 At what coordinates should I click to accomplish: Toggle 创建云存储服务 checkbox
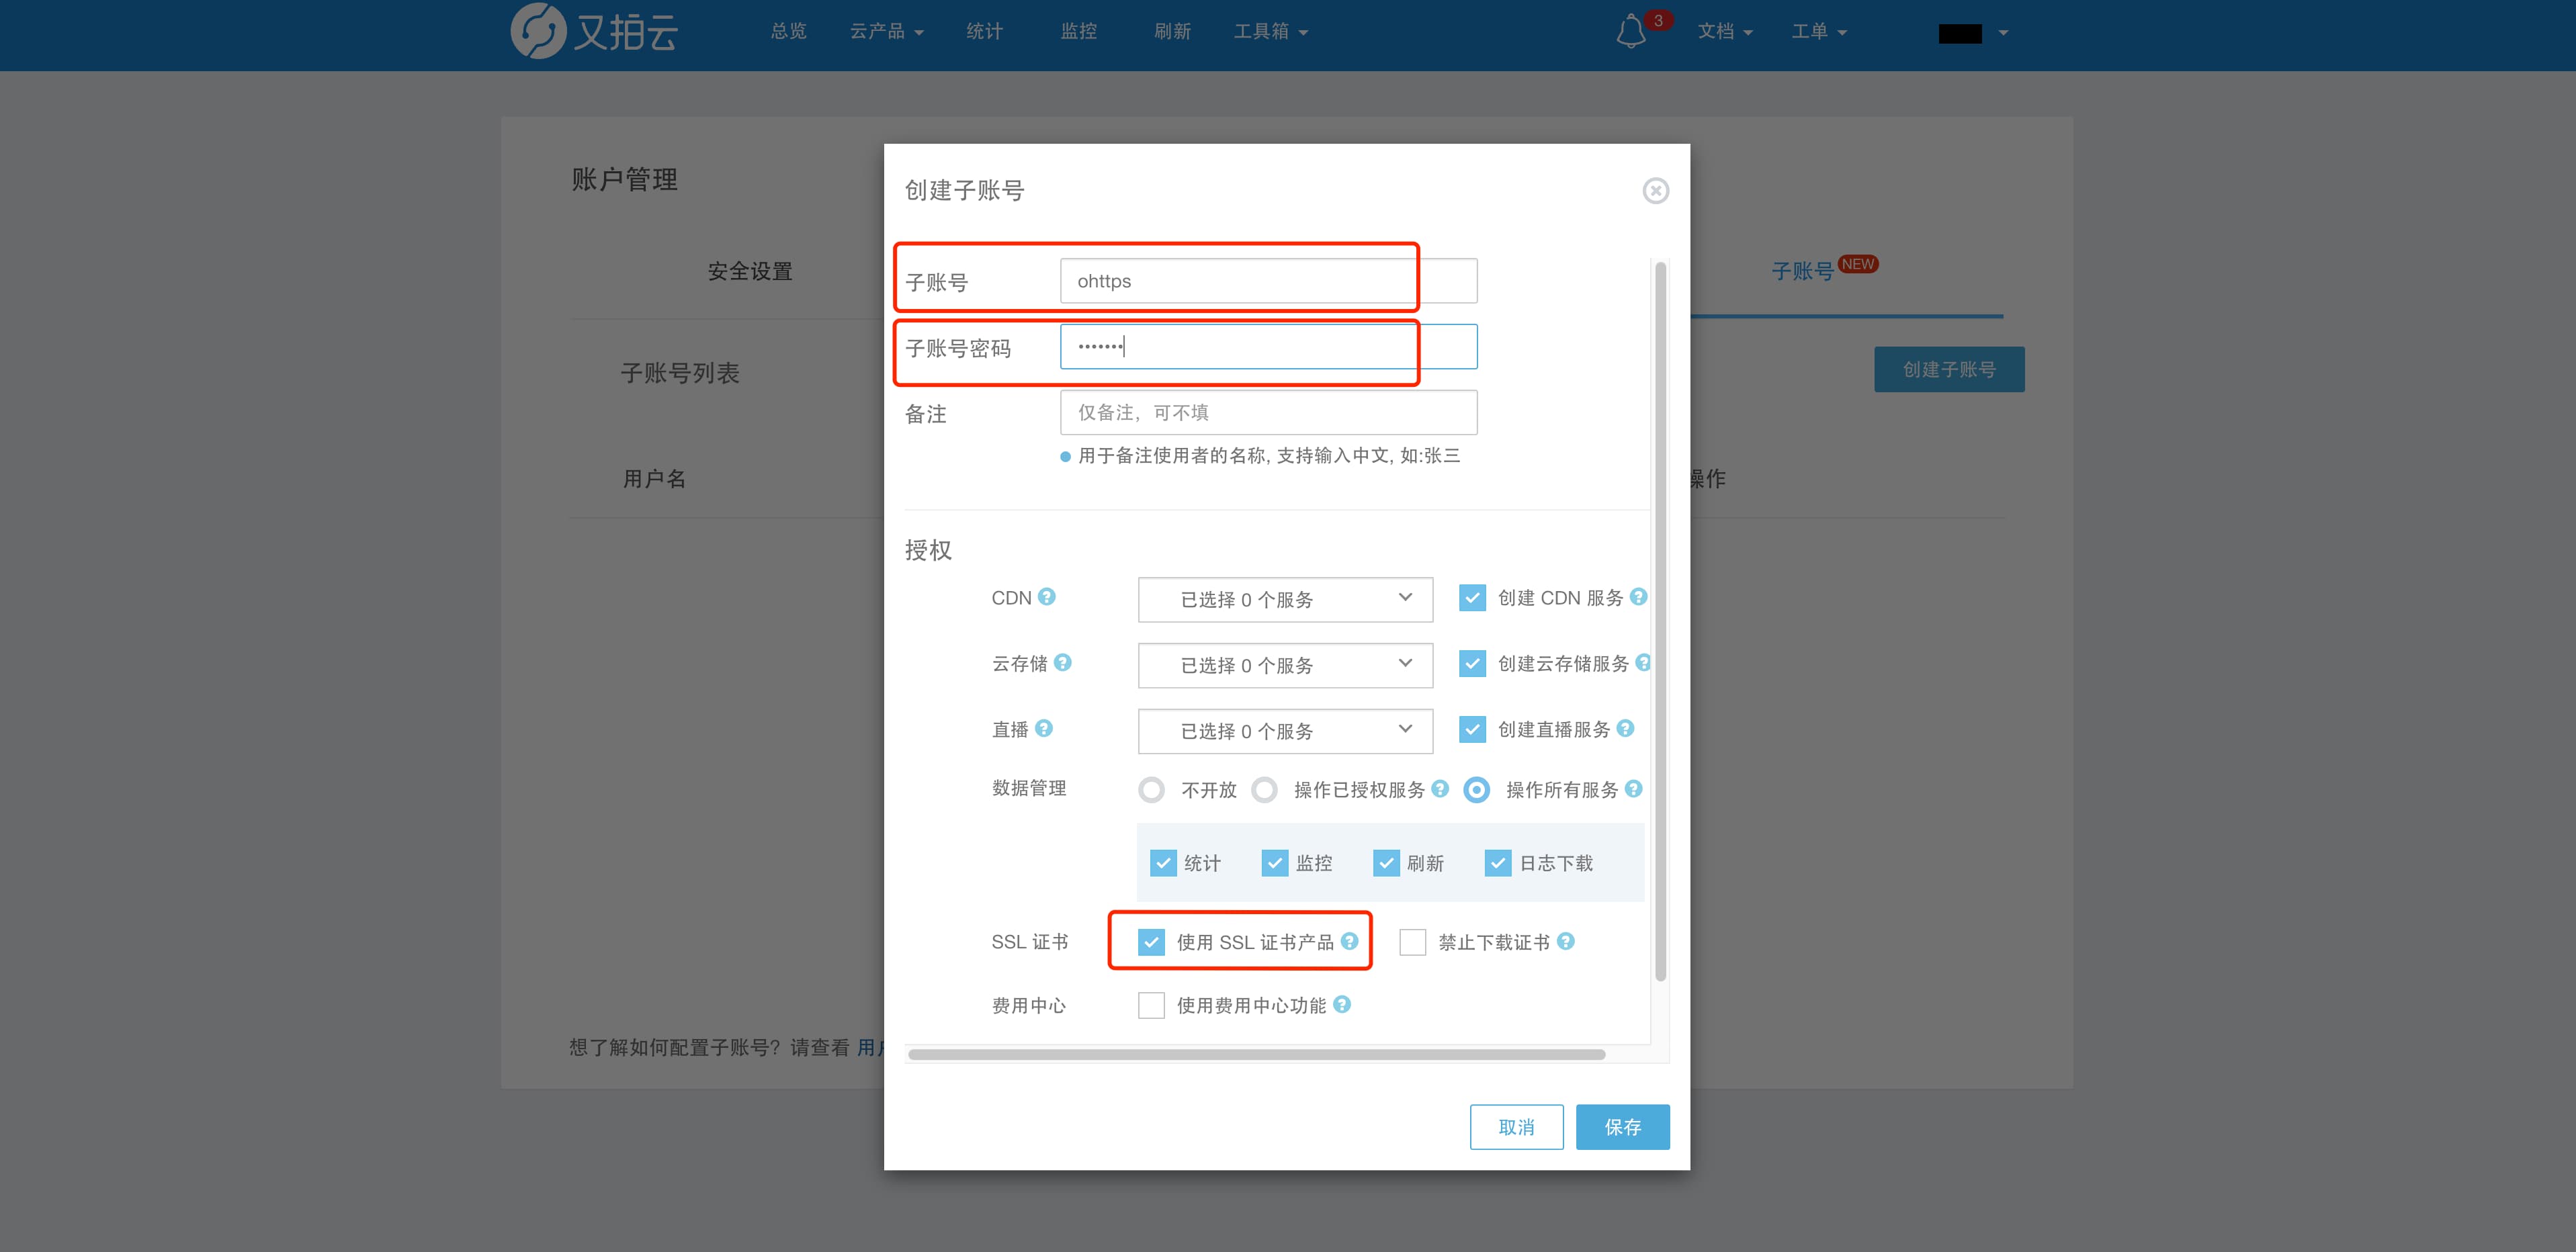(1472, 664)
